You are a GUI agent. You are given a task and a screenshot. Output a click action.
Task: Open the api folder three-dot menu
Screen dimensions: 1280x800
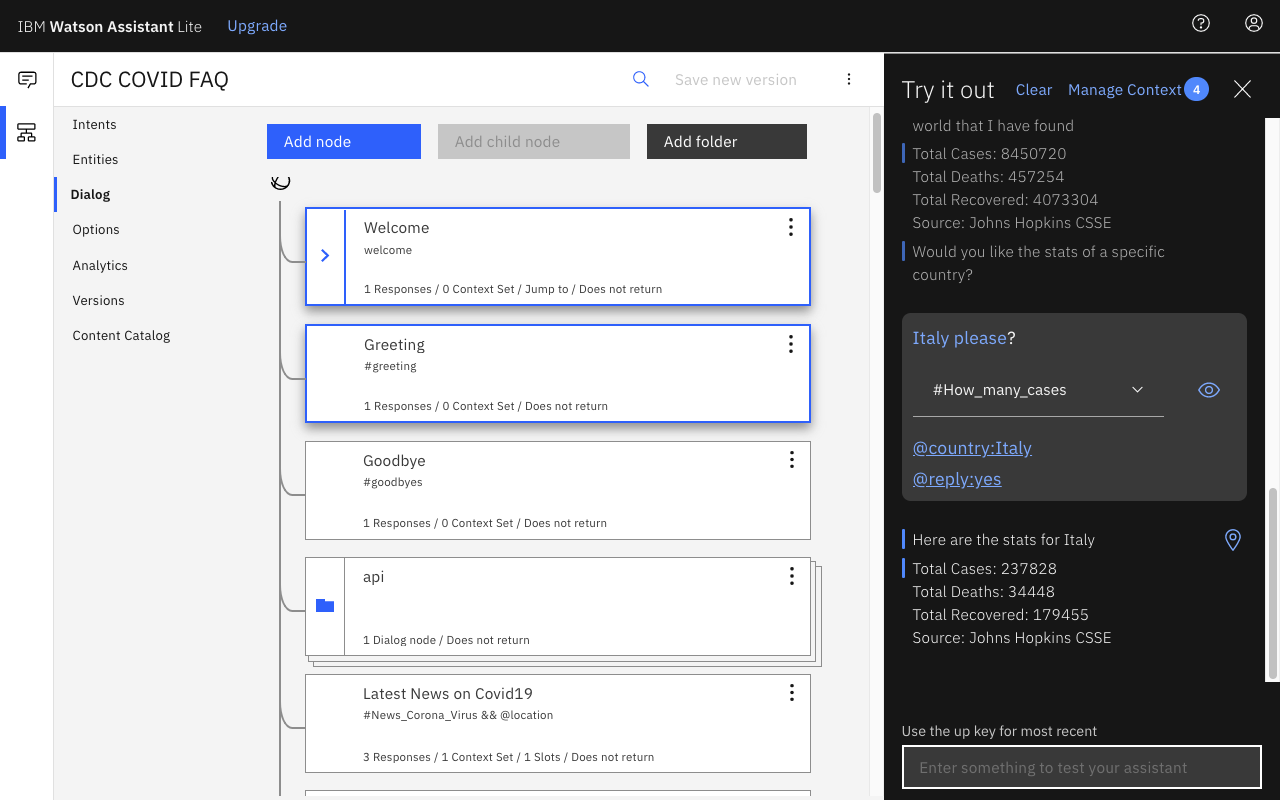coord(791,576)
